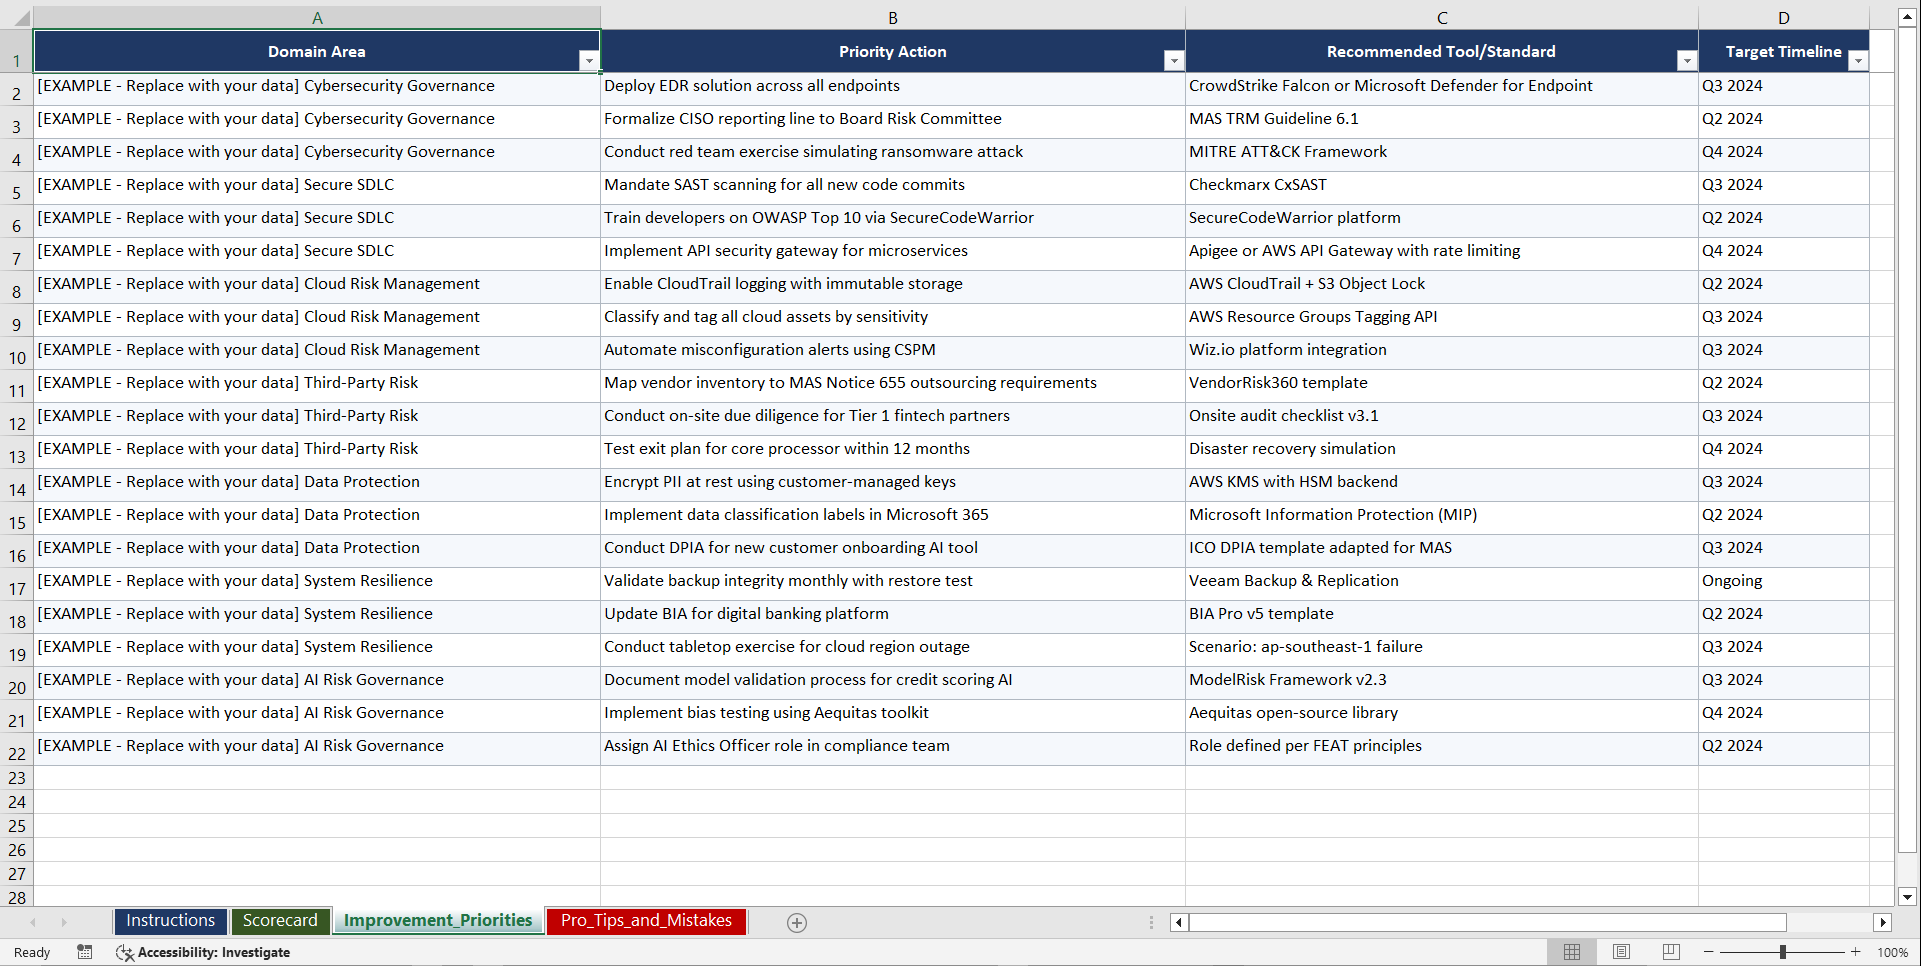Click the next sheet navigation arrow
Image resolution: width=1921 pixels, height=966 pixels.
click(64, 922)
